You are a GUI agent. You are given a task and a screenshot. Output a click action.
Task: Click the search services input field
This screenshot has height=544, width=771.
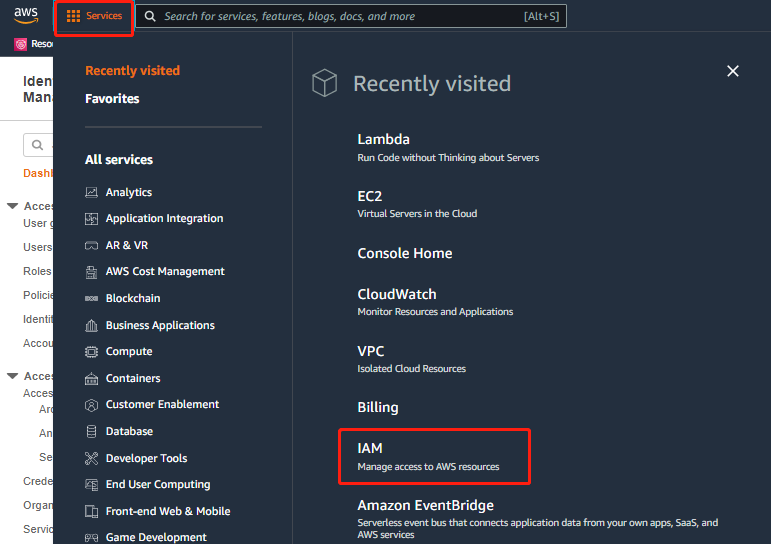340,17
